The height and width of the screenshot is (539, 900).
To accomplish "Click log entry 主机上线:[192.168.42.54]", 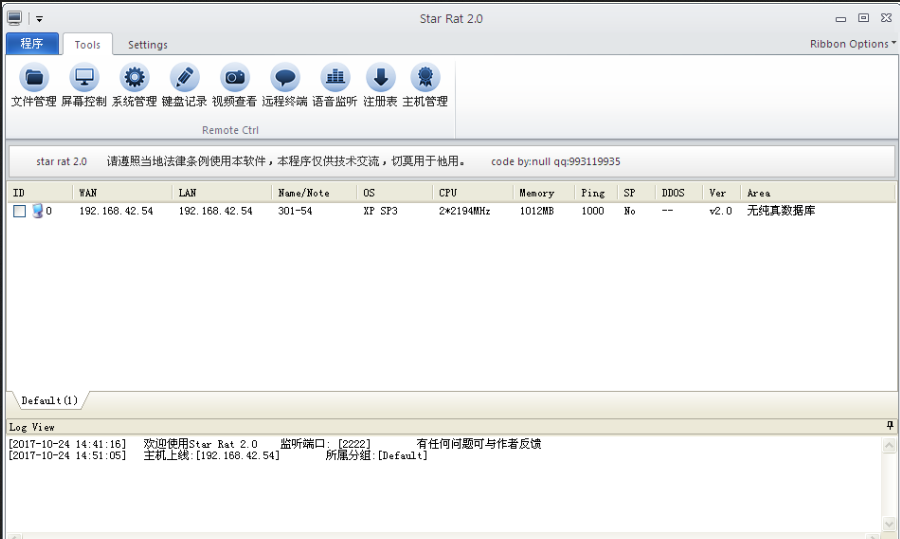I will pos(211,455).
